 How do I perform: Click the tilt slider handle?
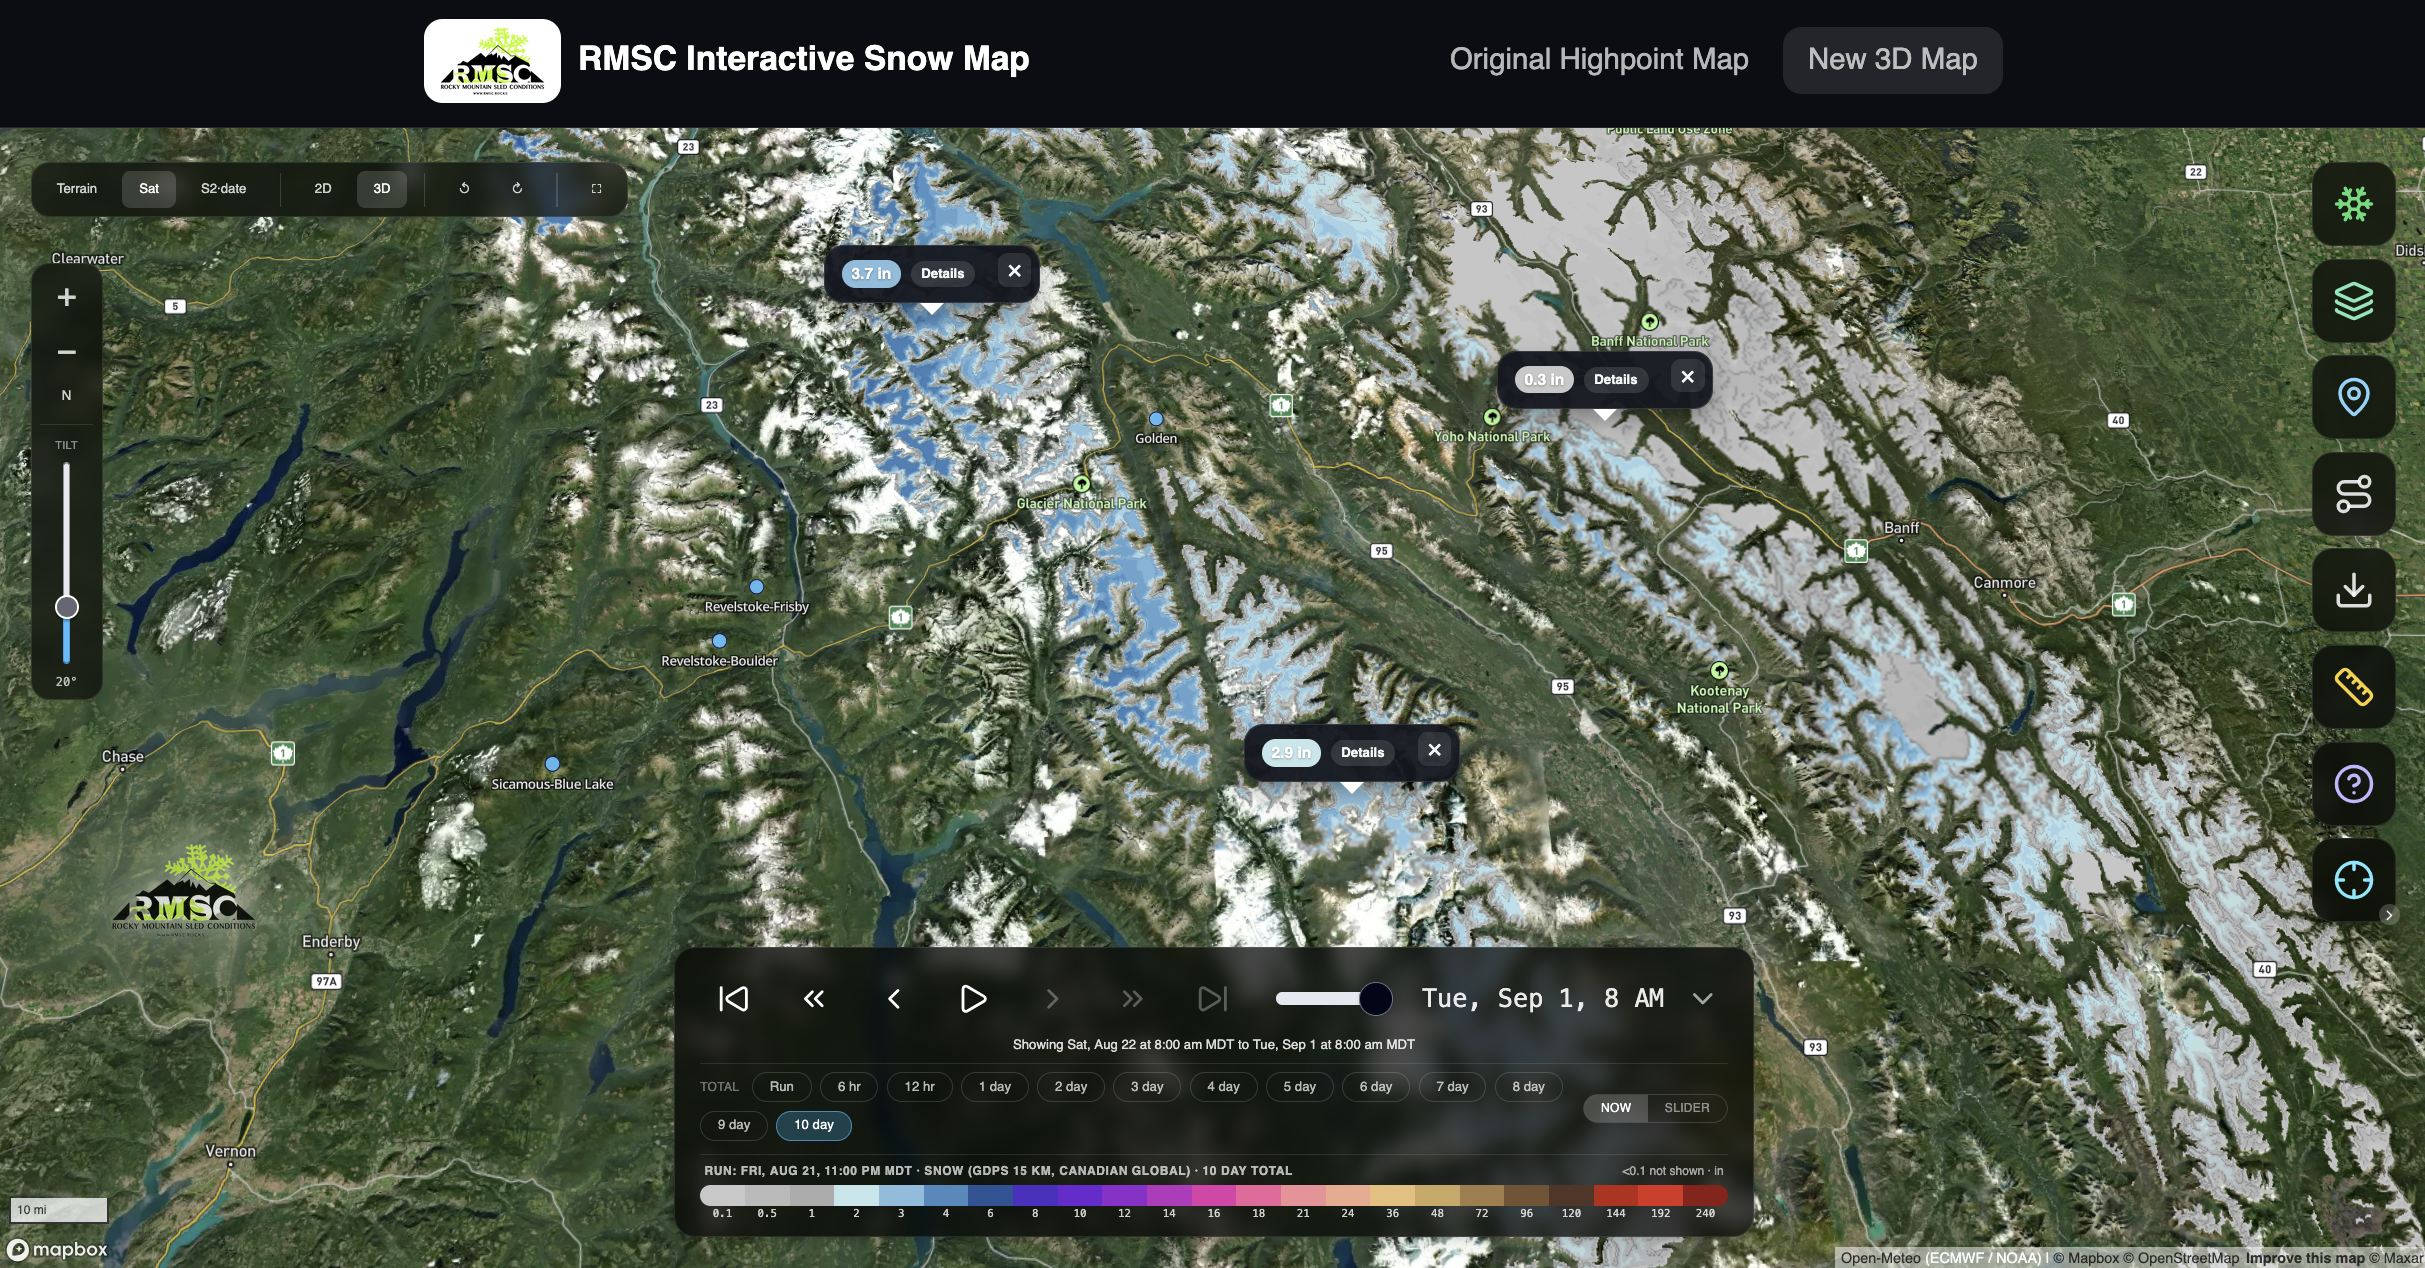coord(67,607)
